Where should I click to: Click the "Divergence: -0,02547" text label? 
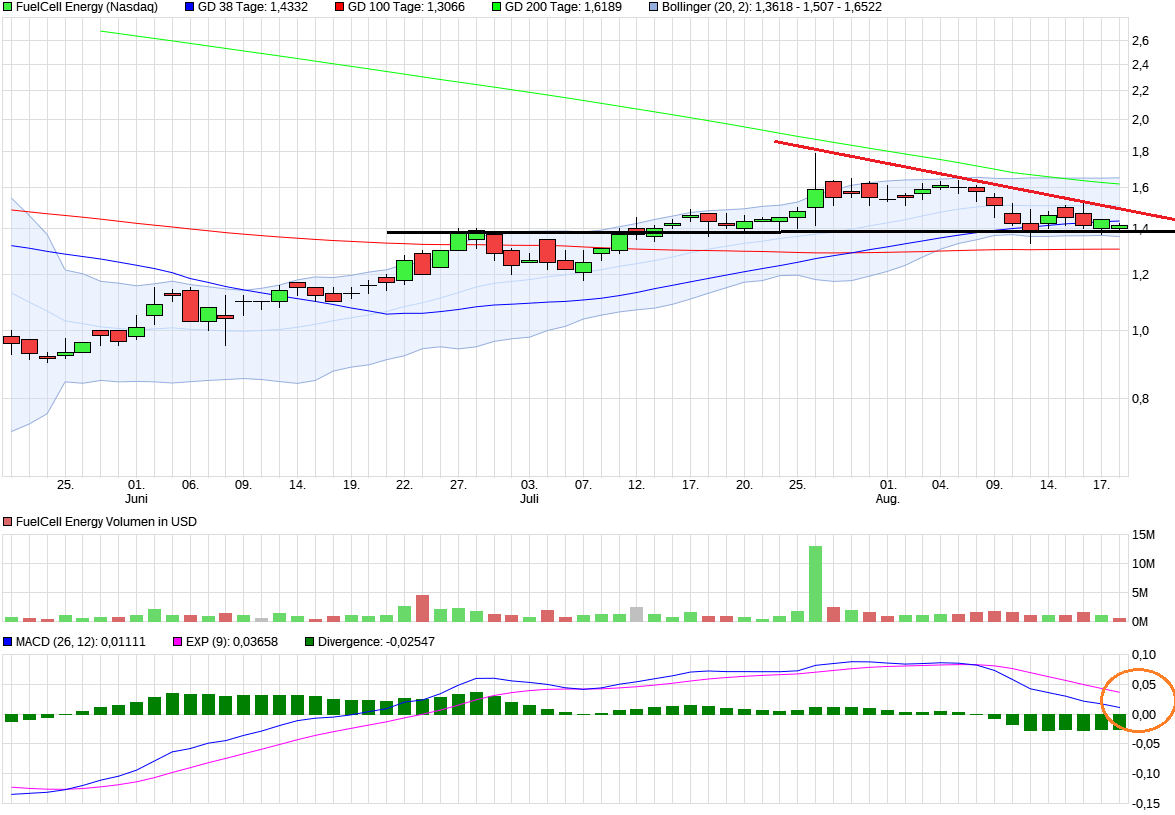[x=375, y=642]
